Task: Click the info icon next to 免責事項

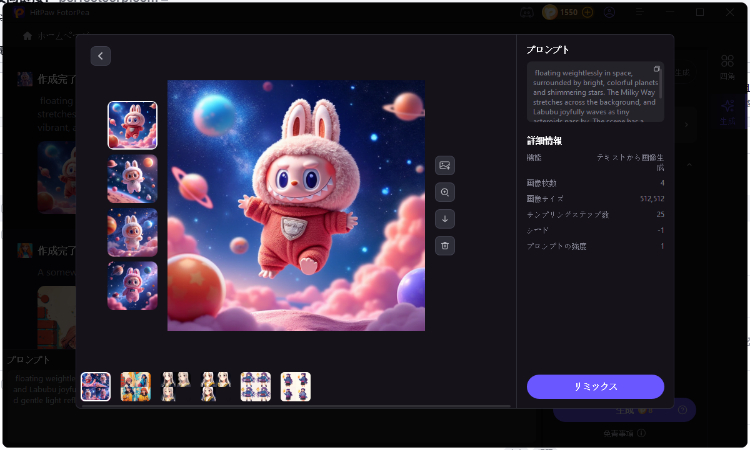Action: coord(641,433)
